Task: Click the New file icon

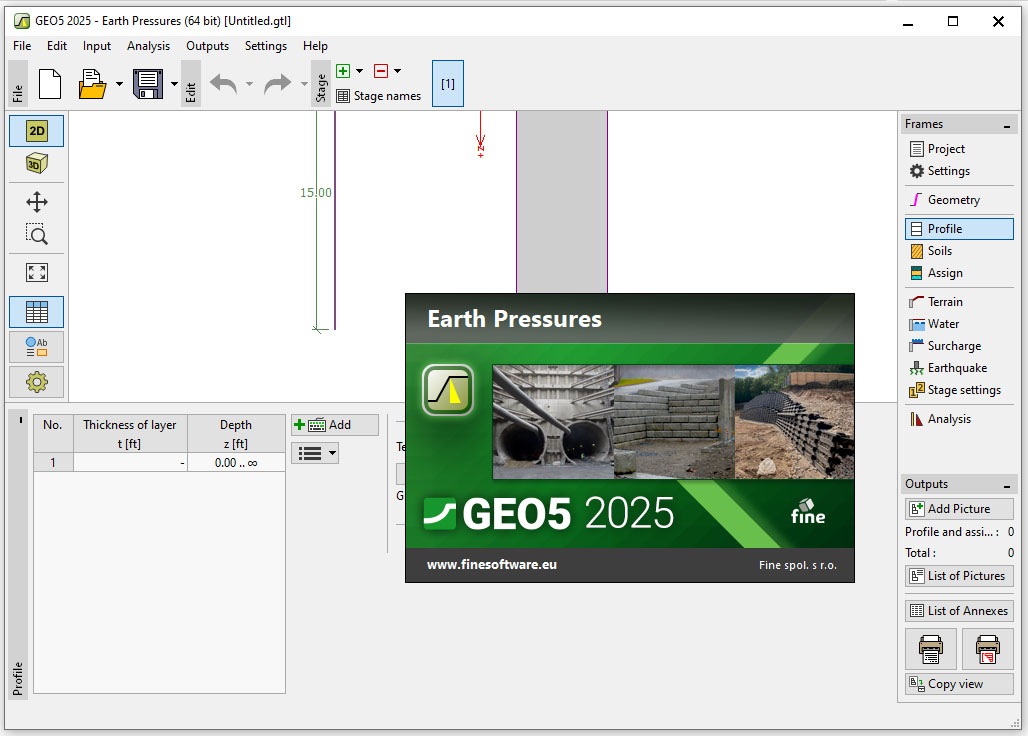Action: point(50,83)
